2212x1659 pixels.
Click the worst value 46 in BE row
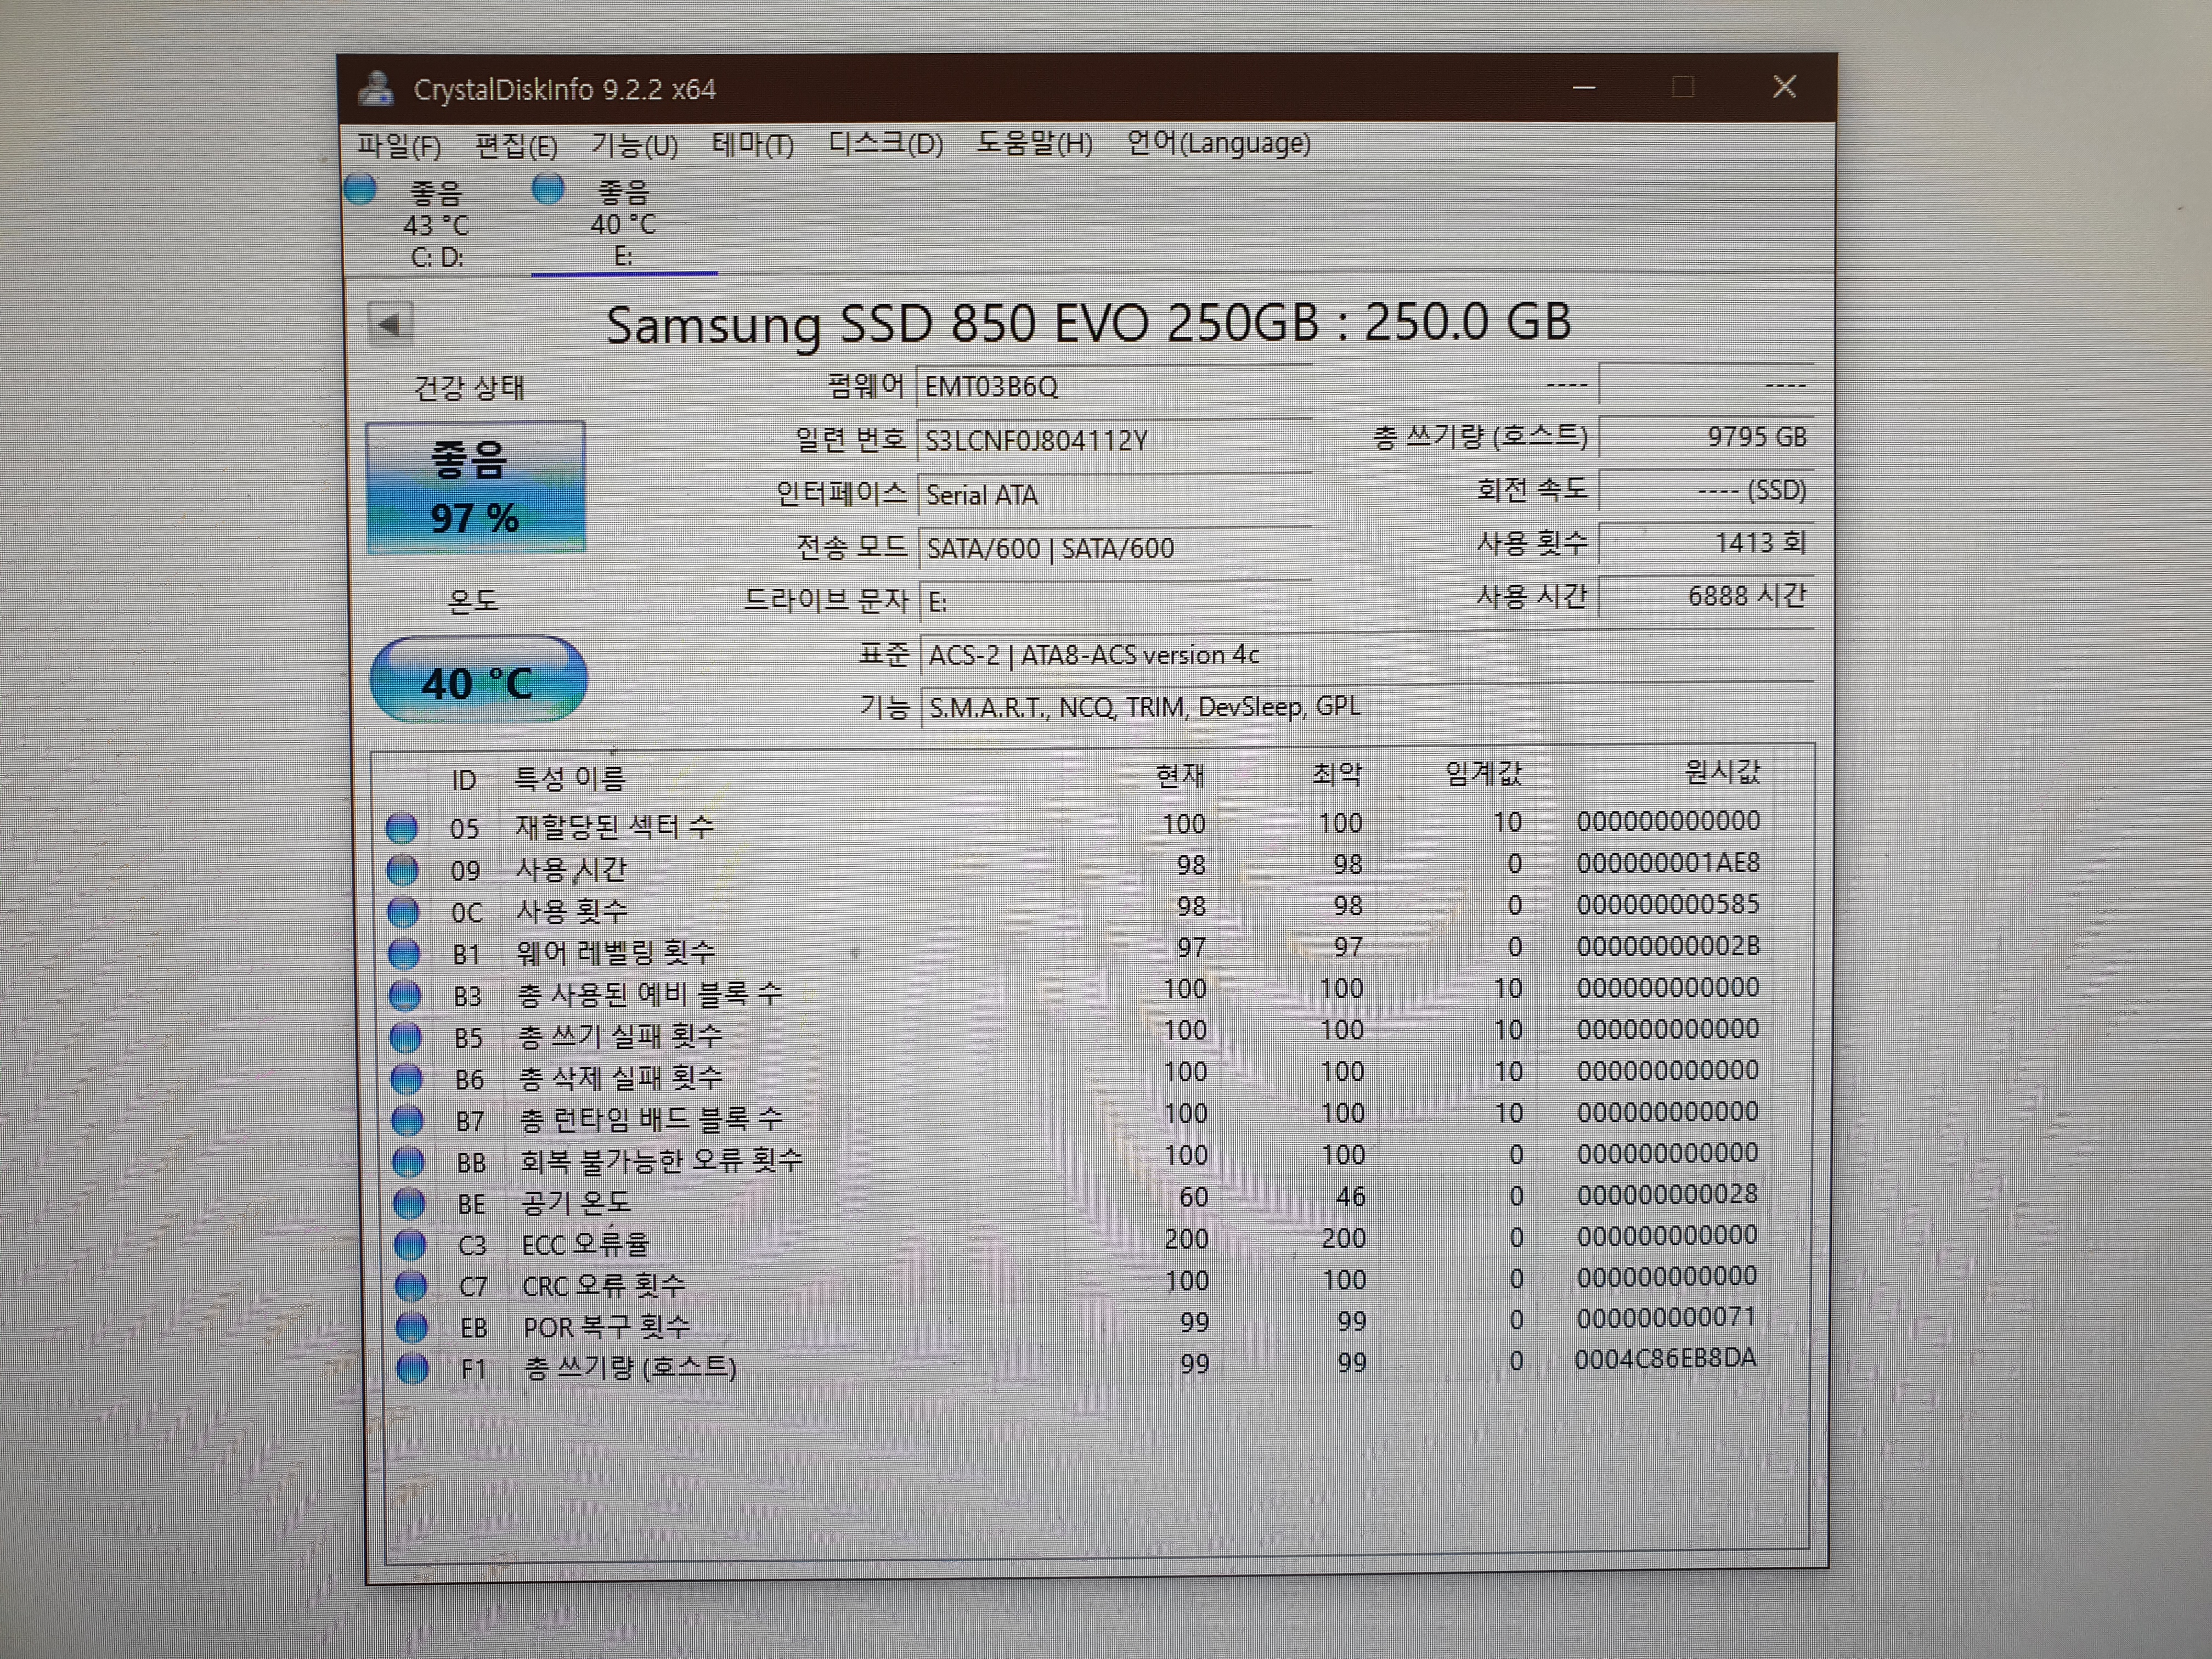click(x=1350, y=1196)
